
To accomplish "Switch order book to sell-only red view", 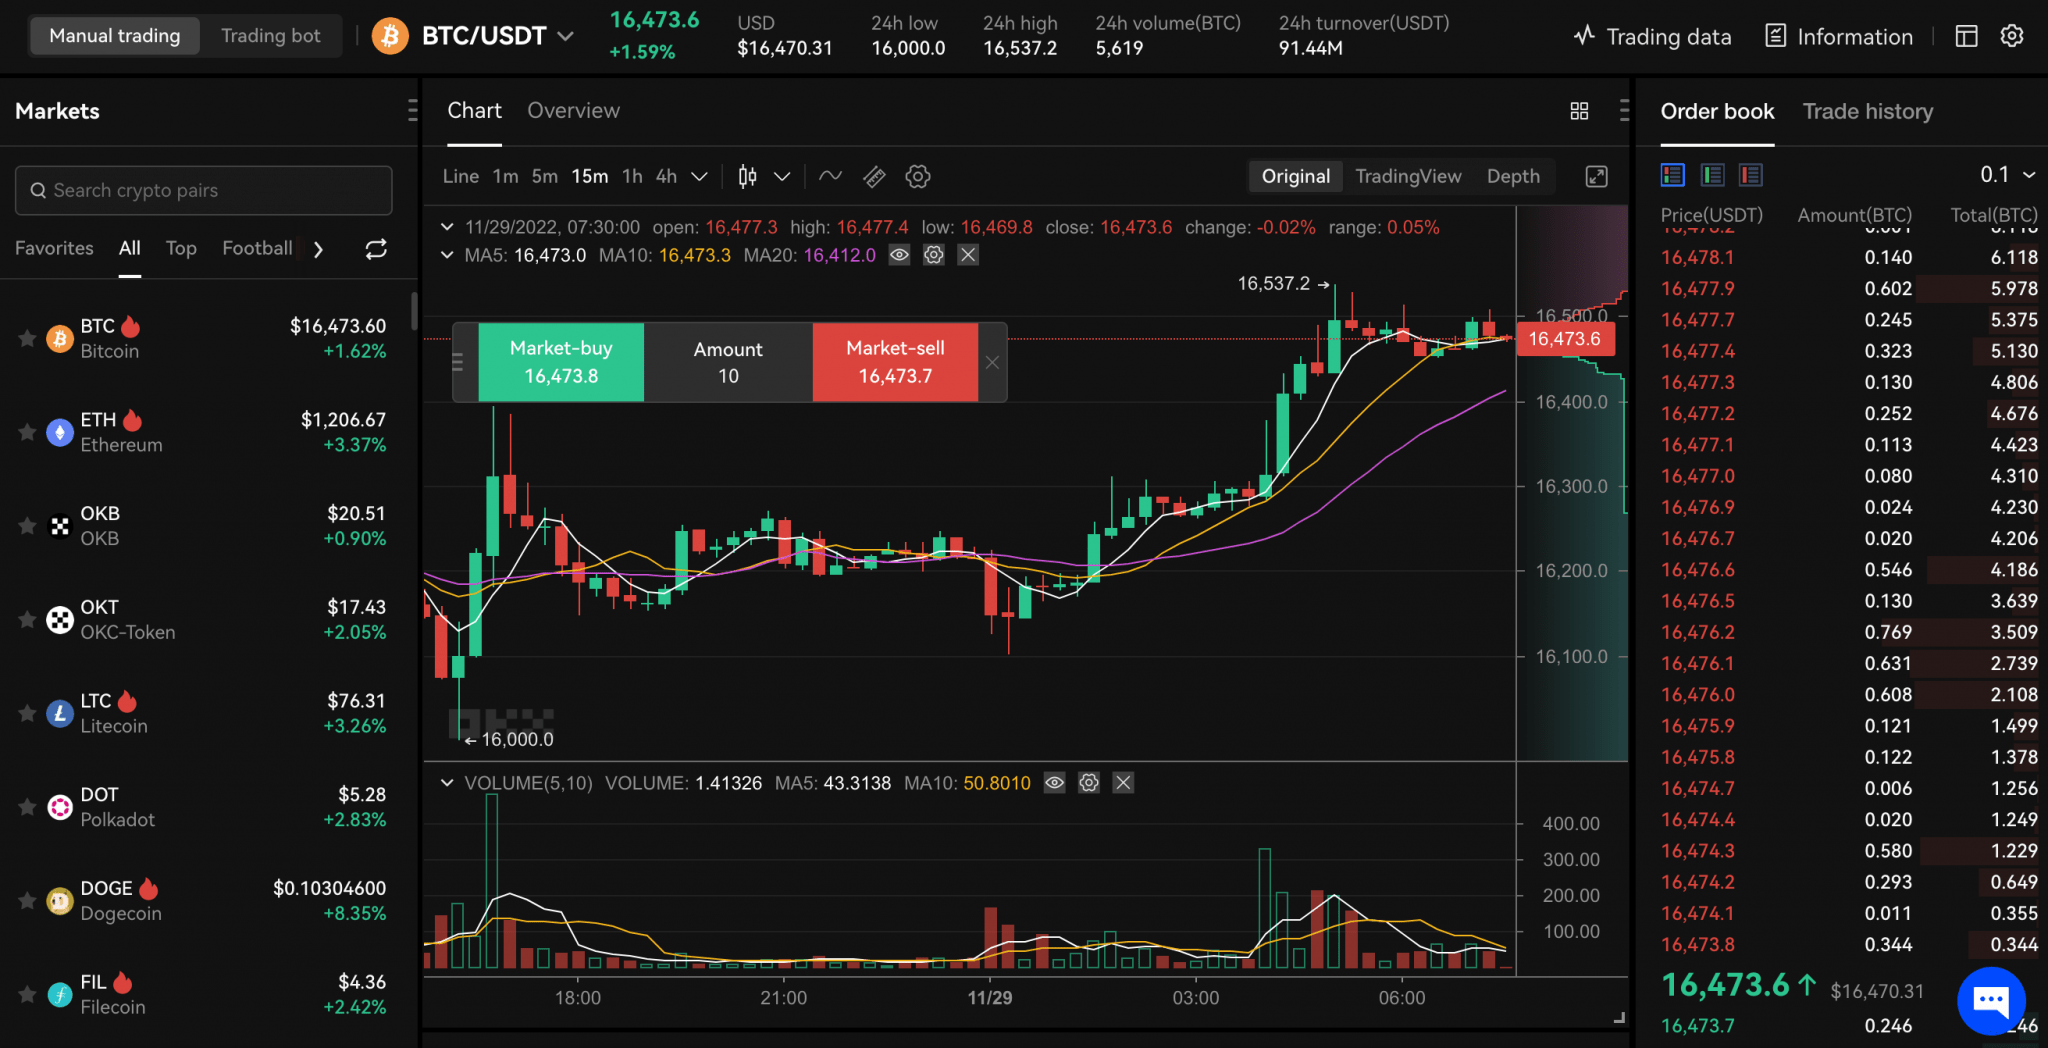I will [1751, 174].
